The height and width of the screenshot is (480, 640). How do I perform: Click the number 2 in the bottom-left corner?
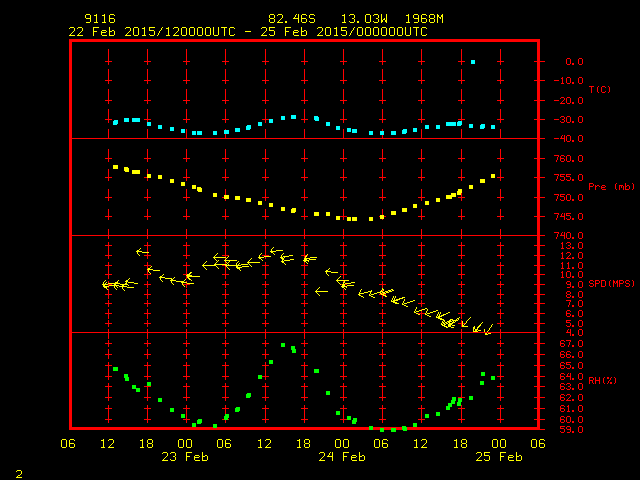[x=19, y=474]
